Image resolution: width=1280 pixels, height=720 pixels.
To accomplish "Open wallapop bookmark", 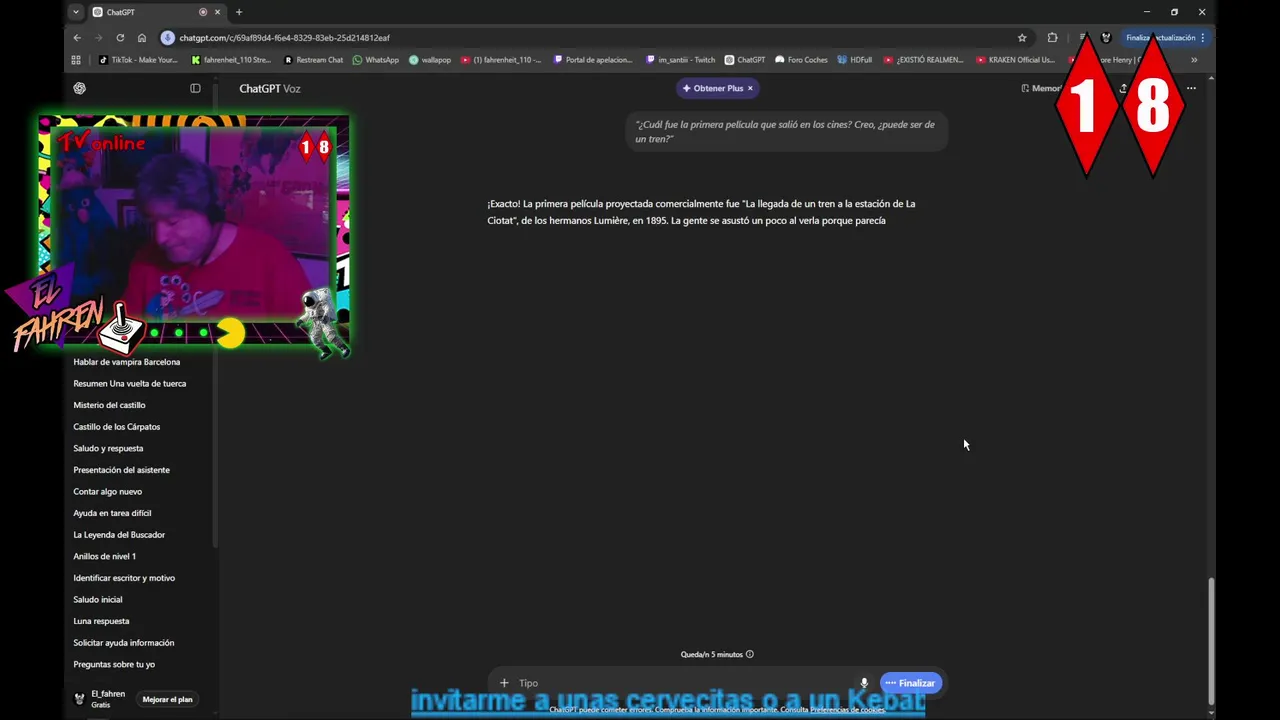I will tap(430, 60).
